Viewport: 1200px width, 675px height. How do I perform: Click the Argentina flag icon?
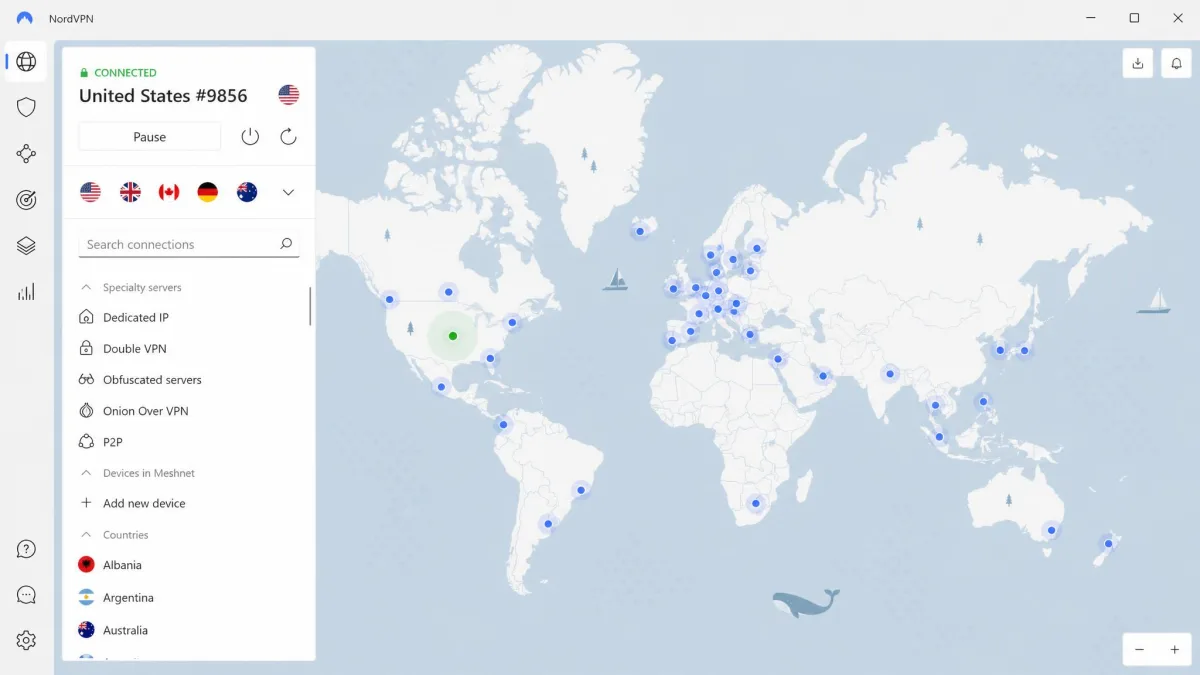87,597
